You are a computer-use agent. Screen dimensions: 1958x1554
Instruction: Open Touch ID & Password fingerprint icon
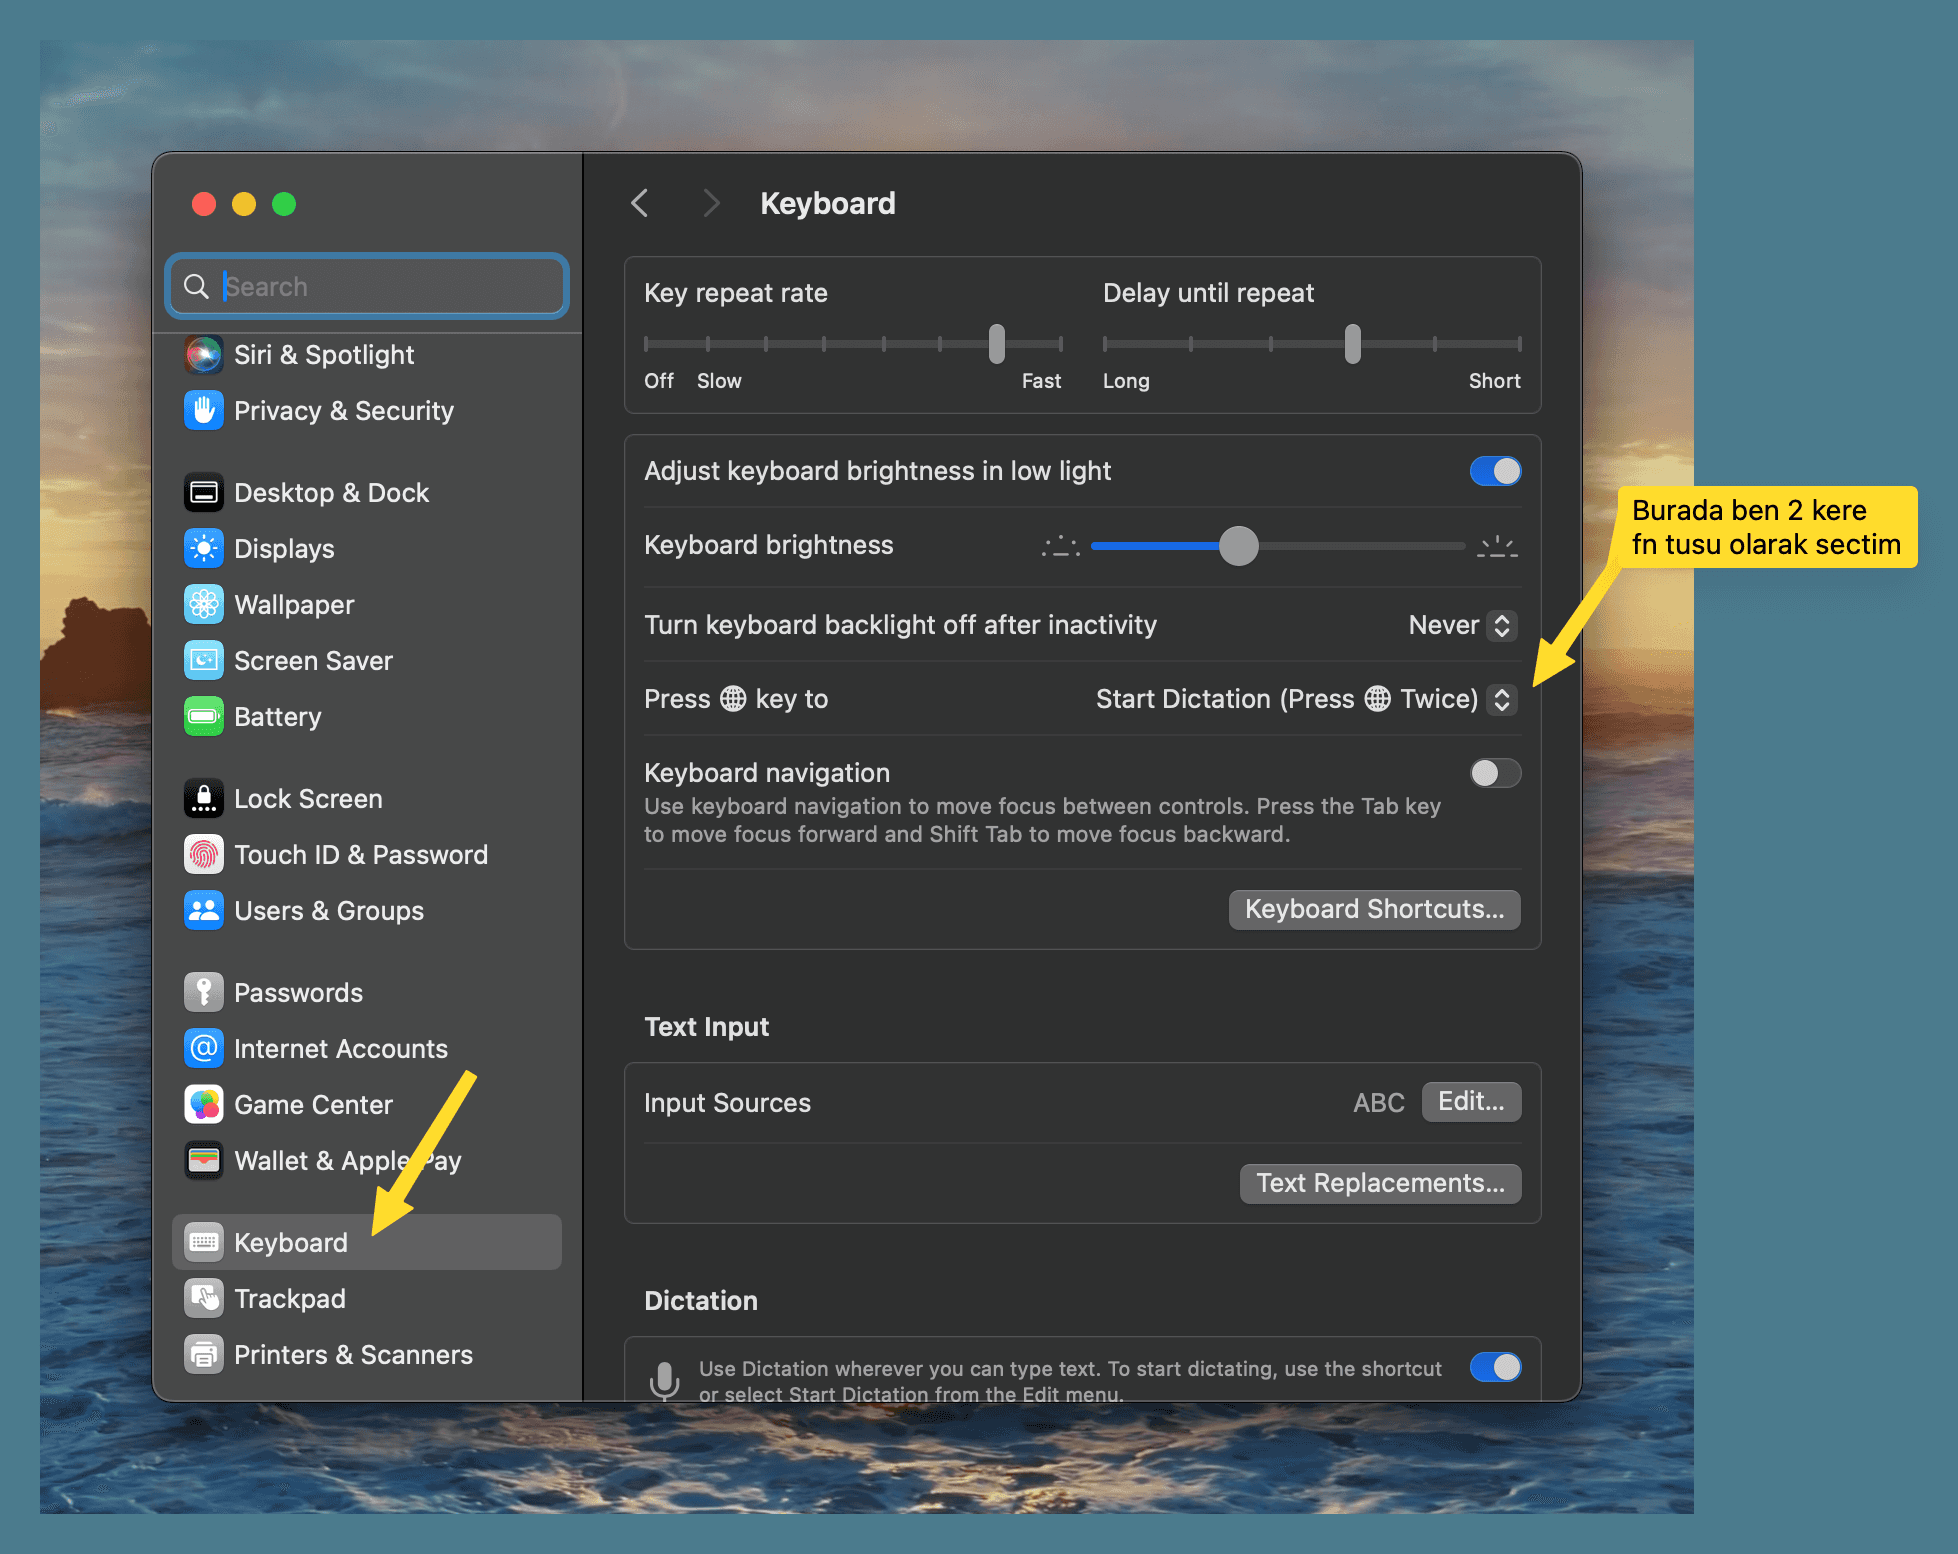204,855
